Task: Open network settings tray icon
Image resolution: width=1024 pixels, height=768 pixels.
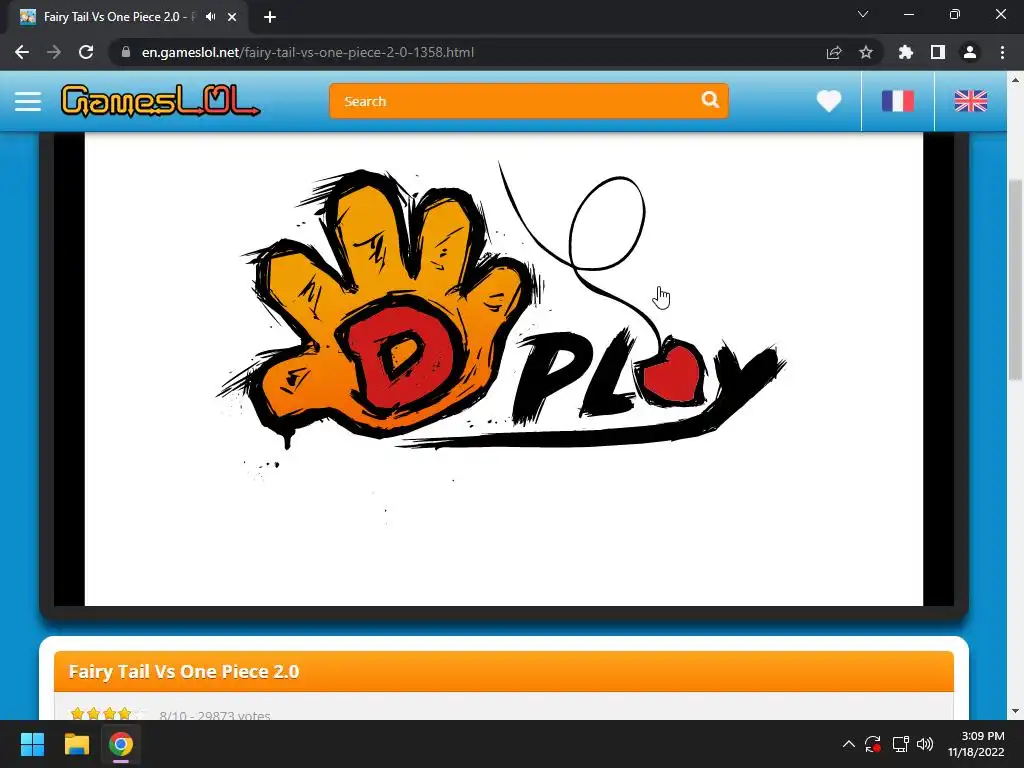Action: point(901,744)
